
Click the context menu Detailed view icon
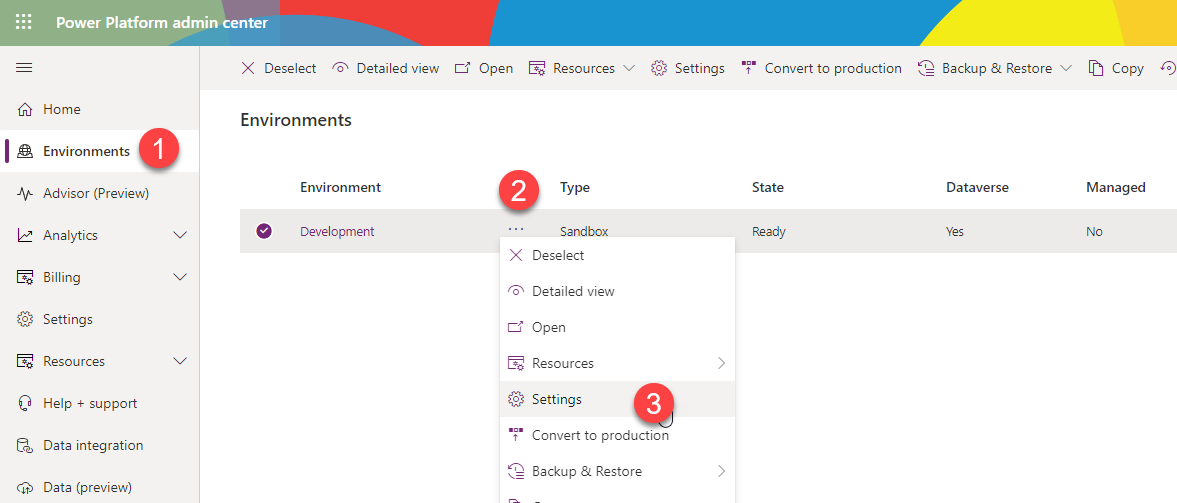coord(516,291)
